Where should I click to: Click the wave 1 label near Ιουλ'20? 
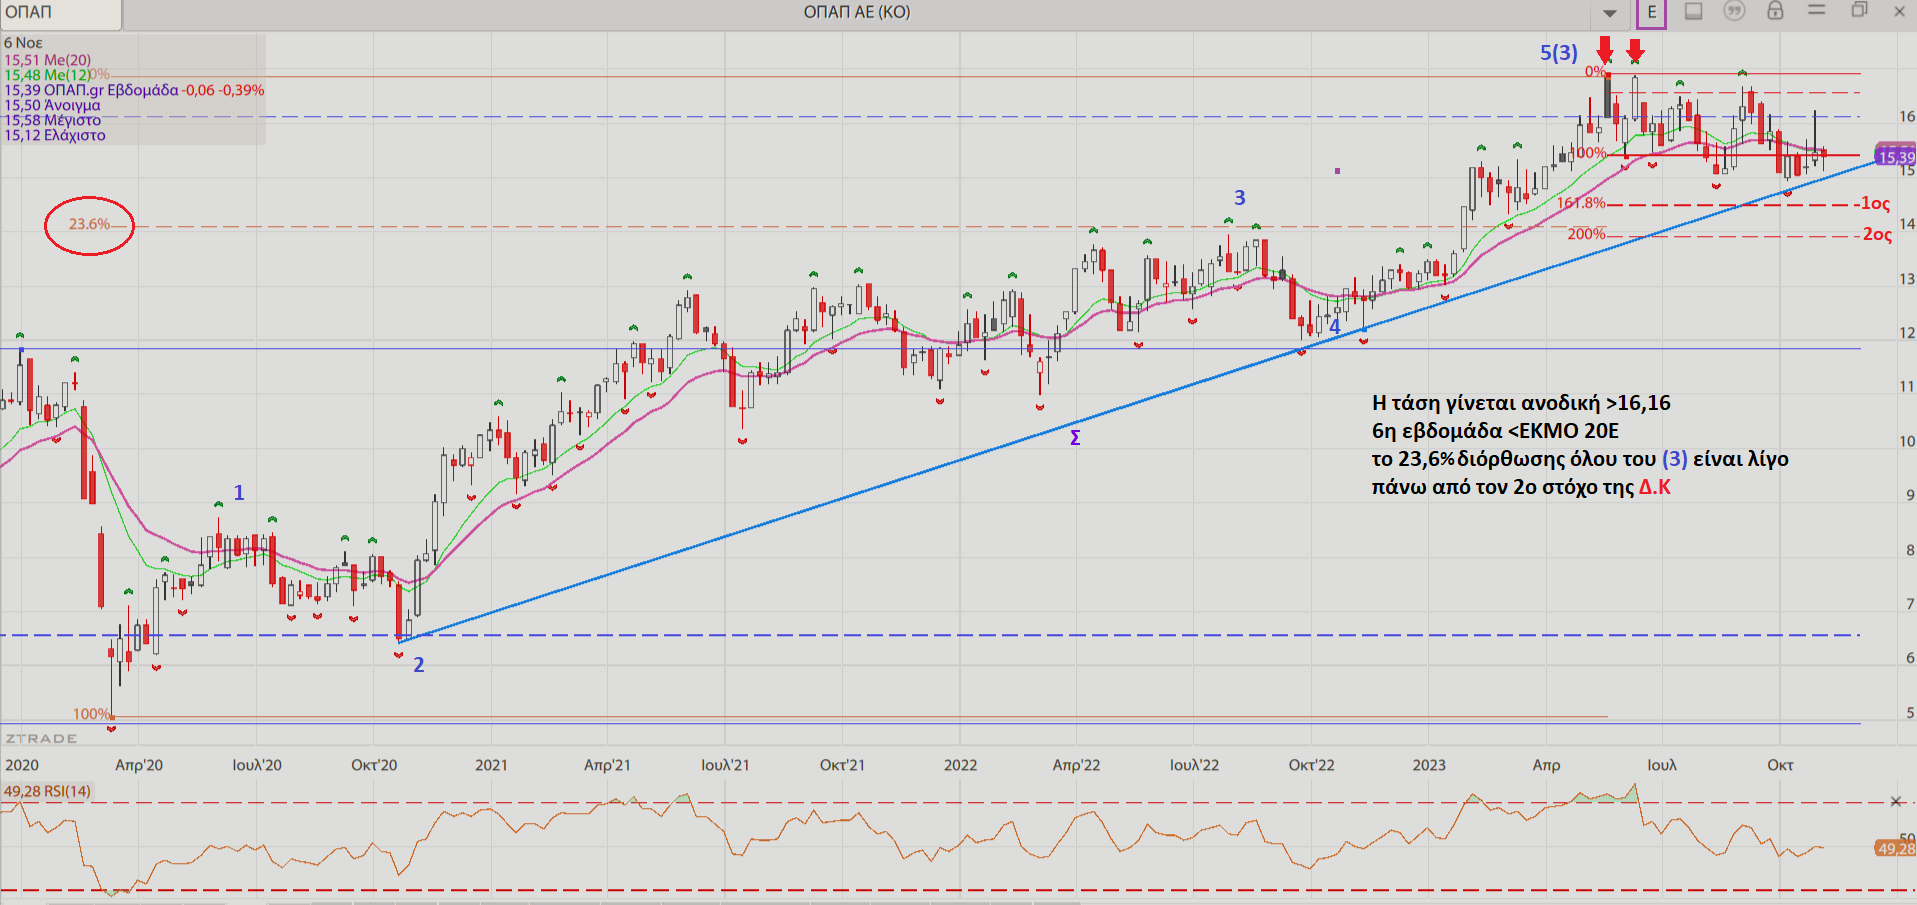[x=239, y=493]
